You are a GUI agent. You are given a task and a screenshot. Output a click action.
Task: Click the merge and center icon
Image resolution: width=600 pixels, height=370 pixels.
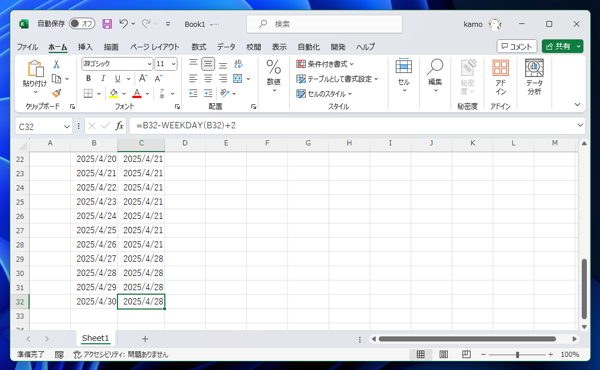coord(238,78)
